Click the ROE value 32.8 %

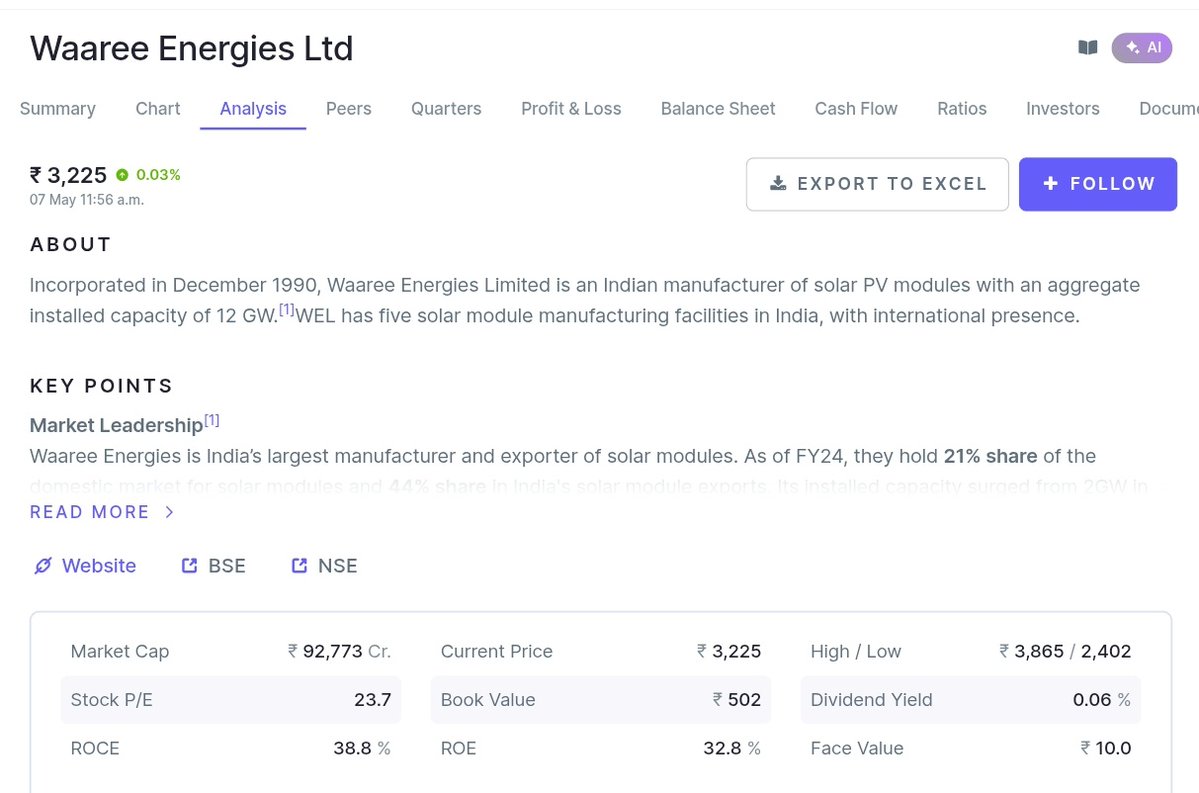[732, 749]
